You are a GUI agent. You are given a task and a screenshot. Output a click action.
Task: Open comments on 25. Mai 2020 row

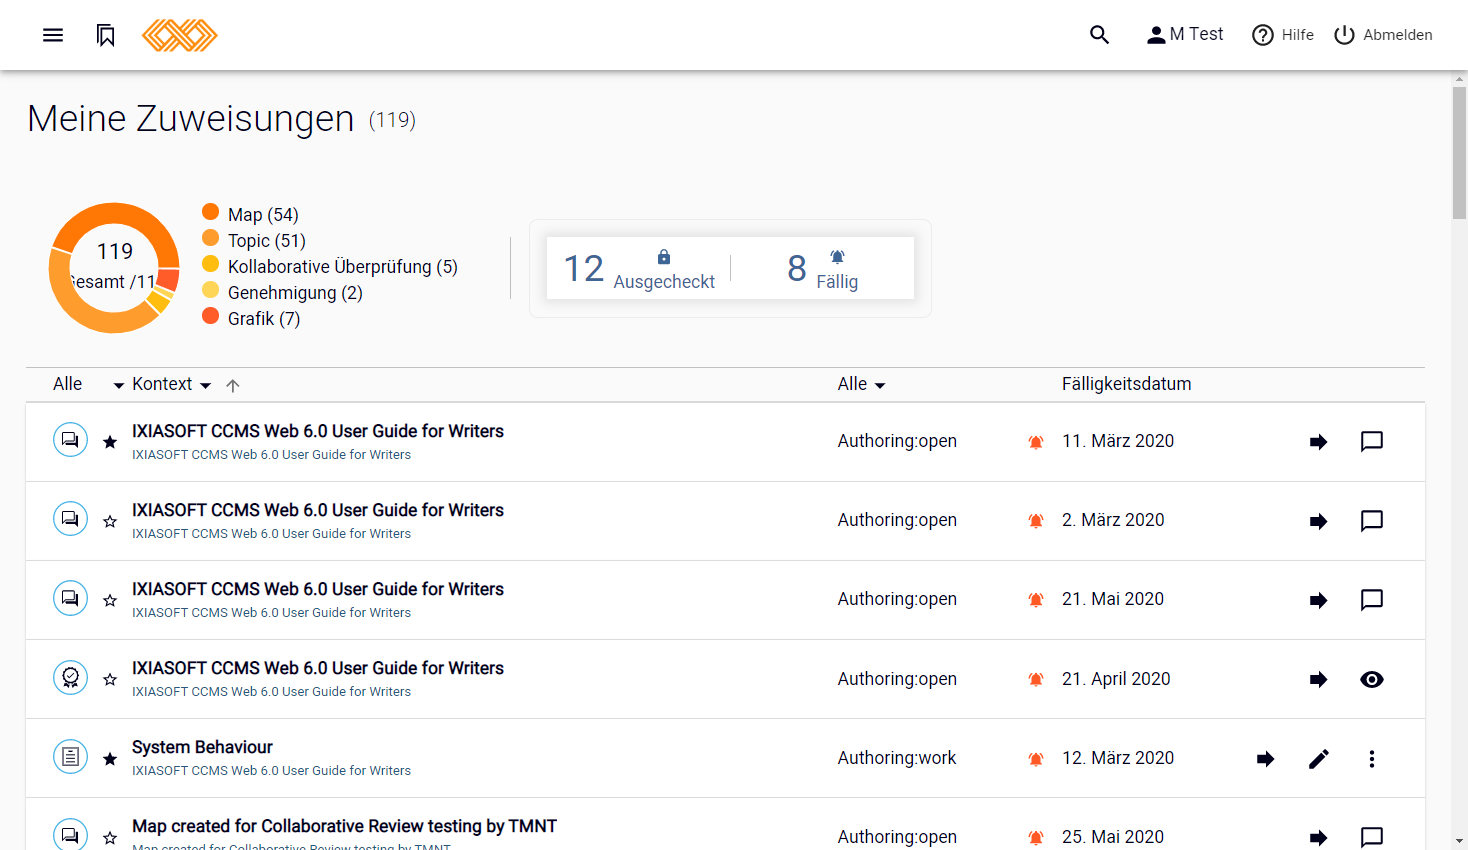tap(1372, 837)
